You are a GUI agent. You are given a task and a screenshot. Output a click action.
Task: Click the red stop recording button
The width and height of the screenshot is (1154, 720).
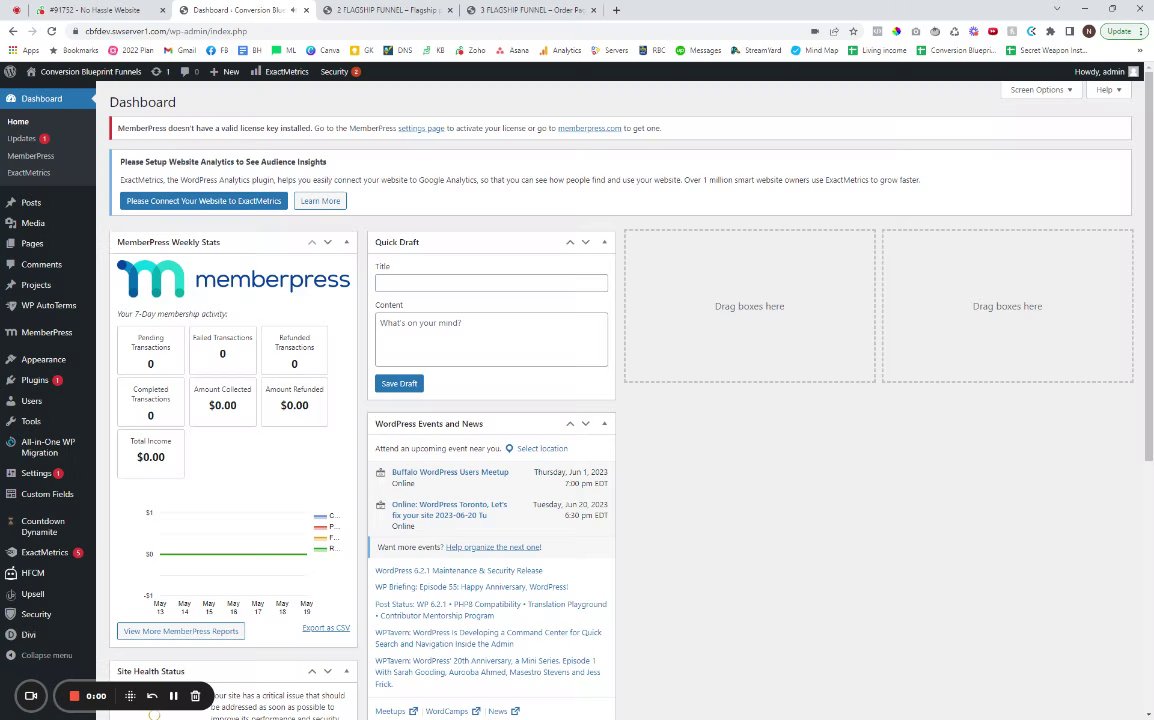pyautogui.click(x=74, y=696)
